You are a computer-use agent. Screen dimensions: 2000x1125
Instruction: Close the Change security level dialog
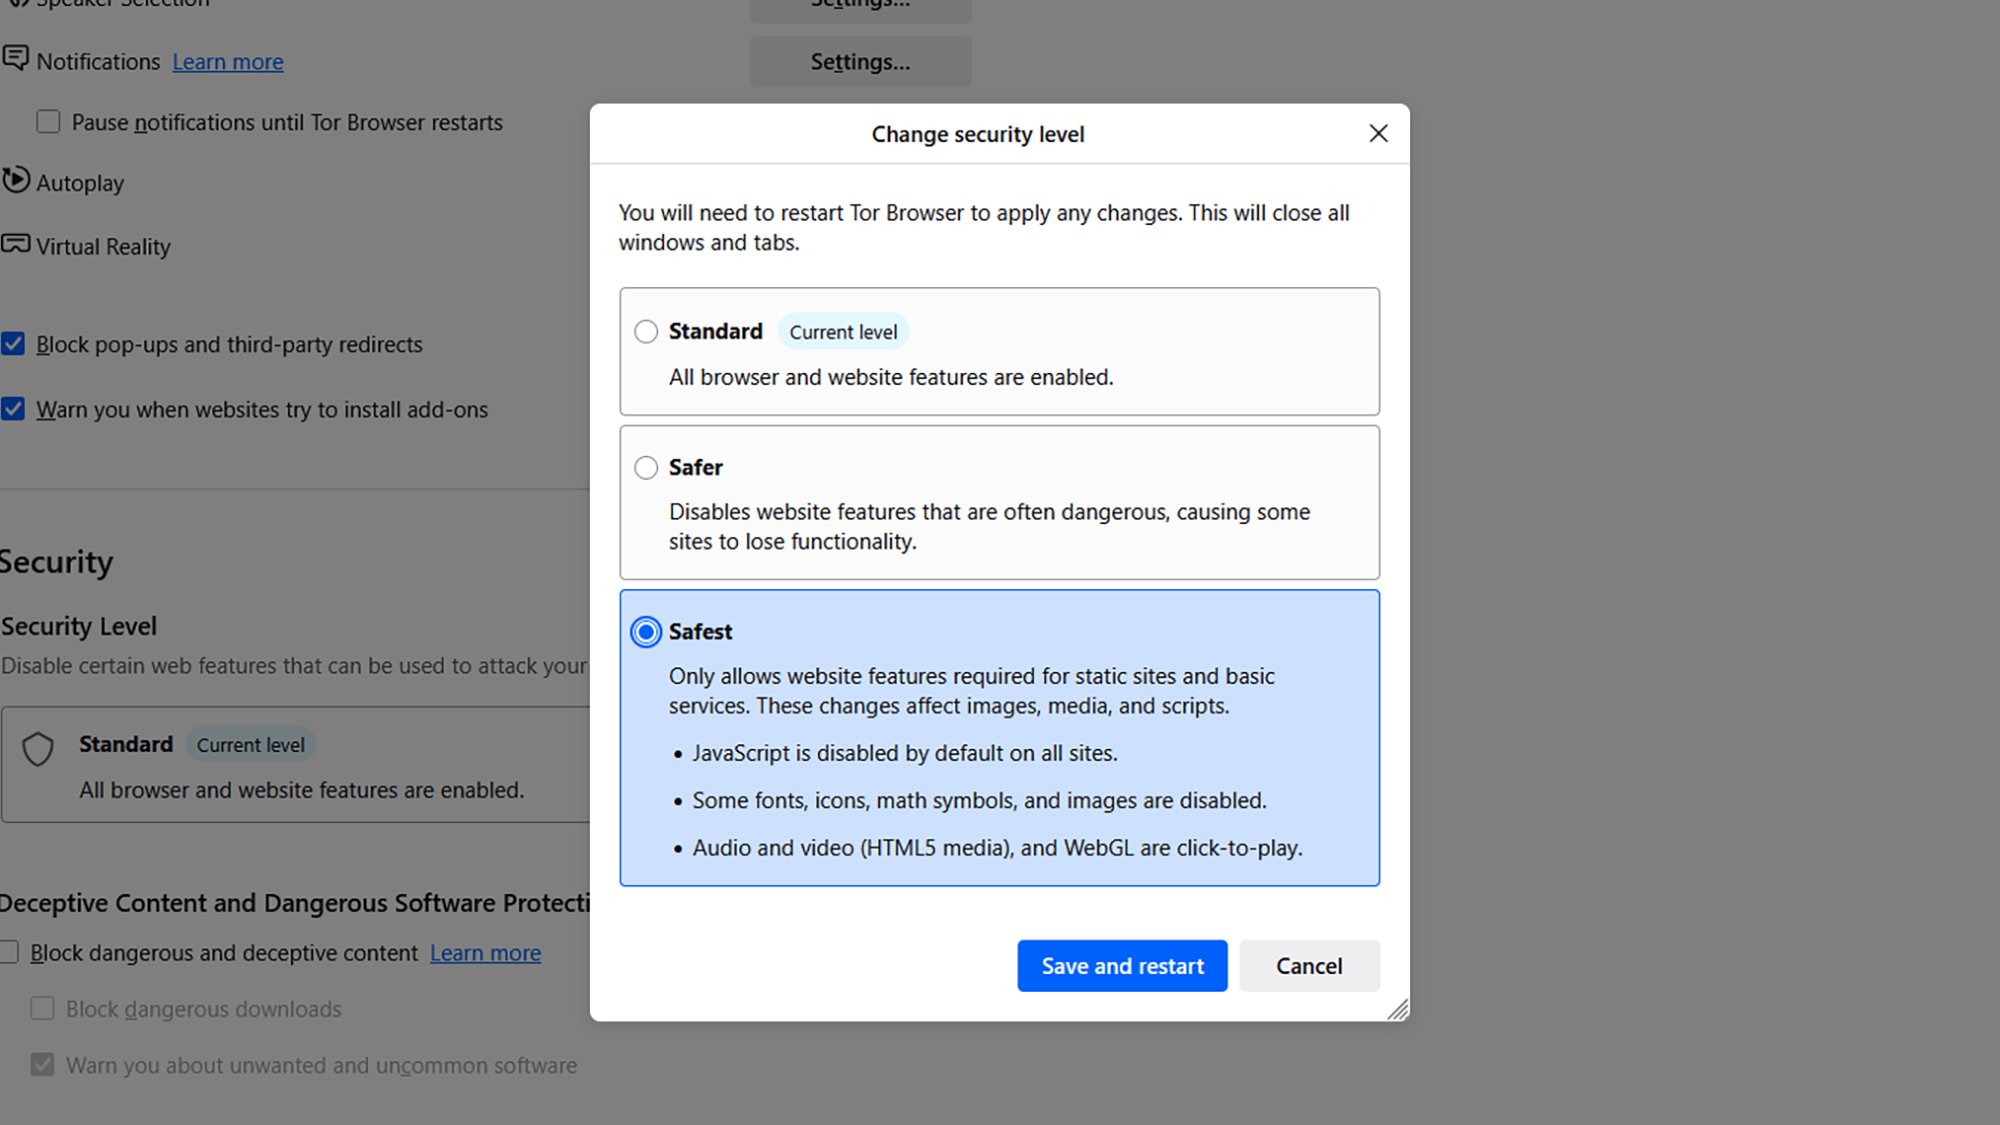click(x=1378, y=133)
